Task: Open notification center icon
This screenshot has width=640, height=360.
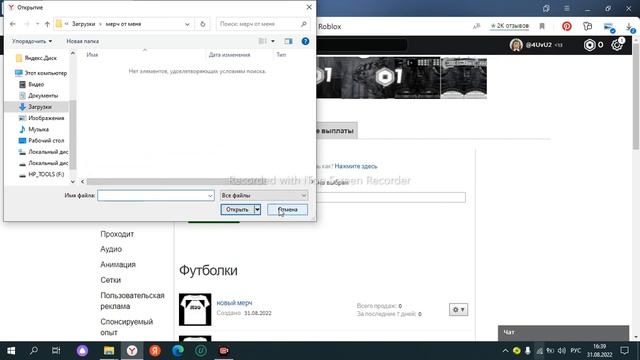Action: click(x=624, y=351)
